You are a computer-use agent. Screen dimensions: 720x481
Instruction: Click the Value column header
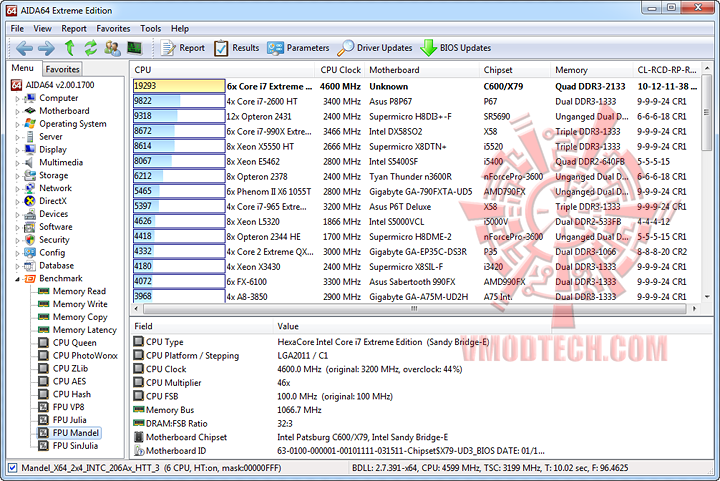point(411,326)
